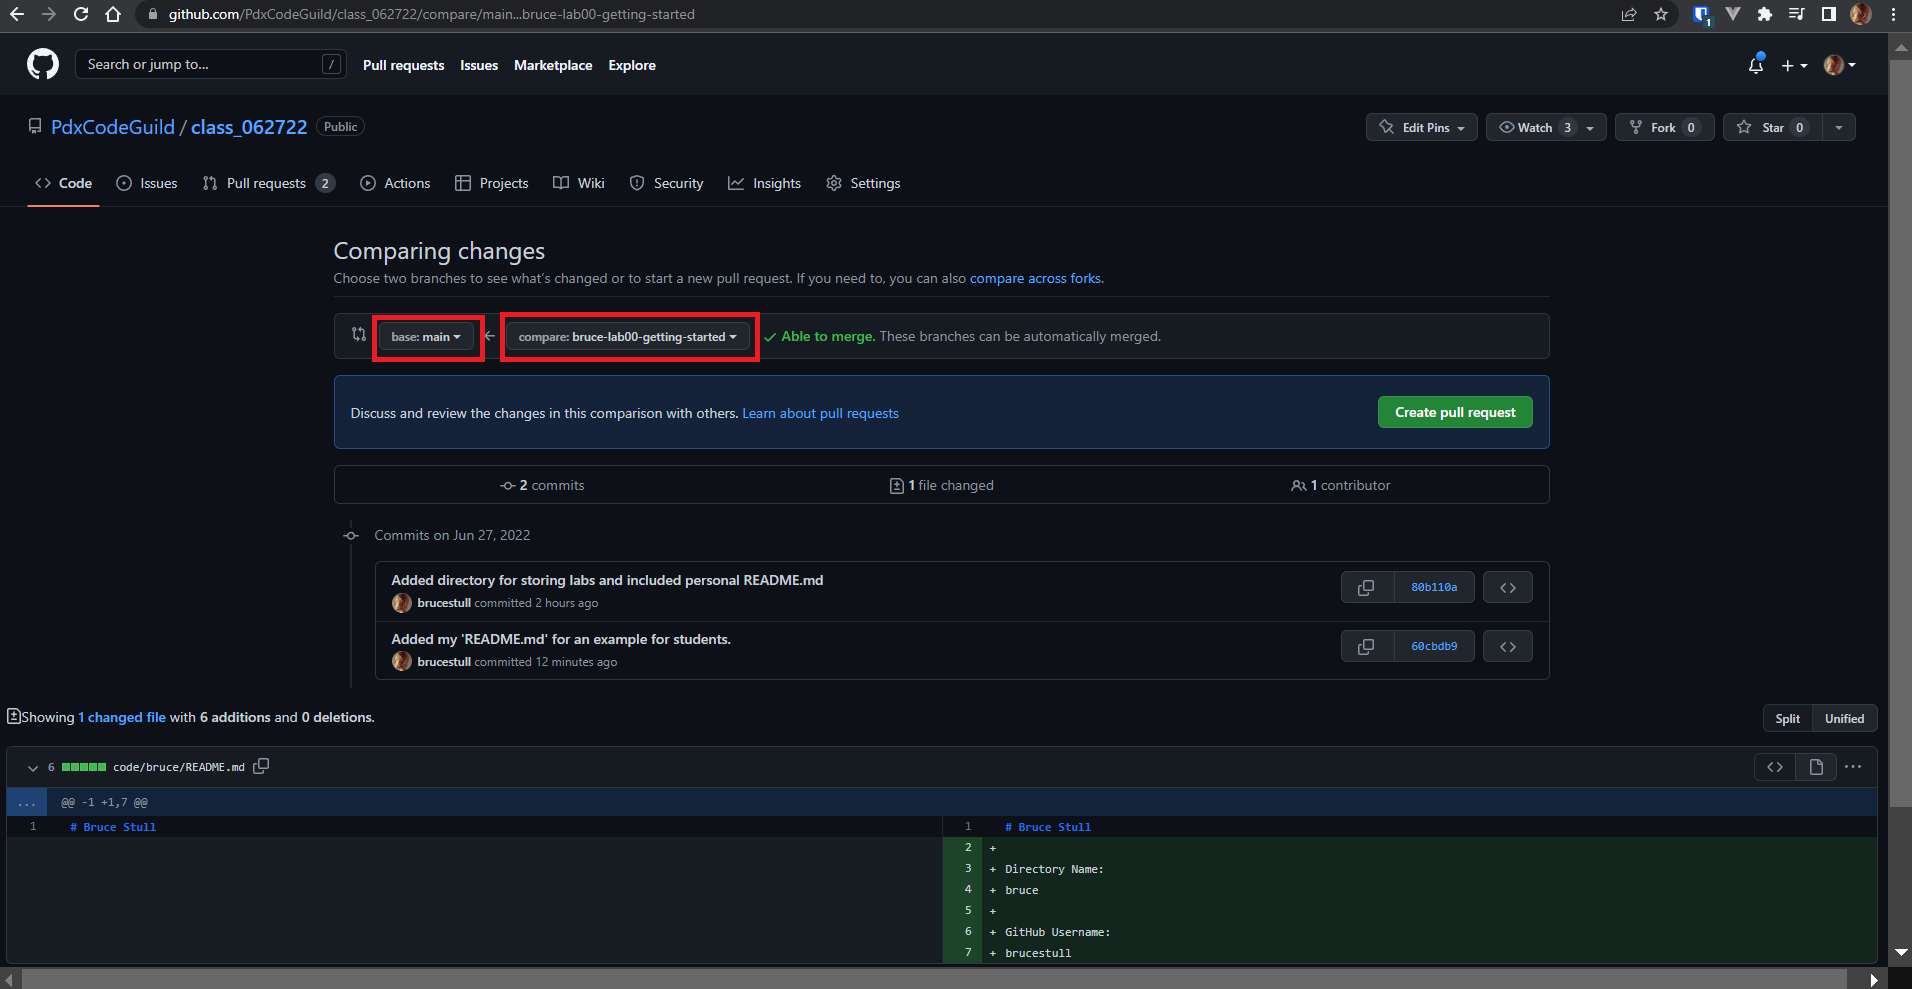Collapse the code/bruce/README.md diff

click(33, 767)
